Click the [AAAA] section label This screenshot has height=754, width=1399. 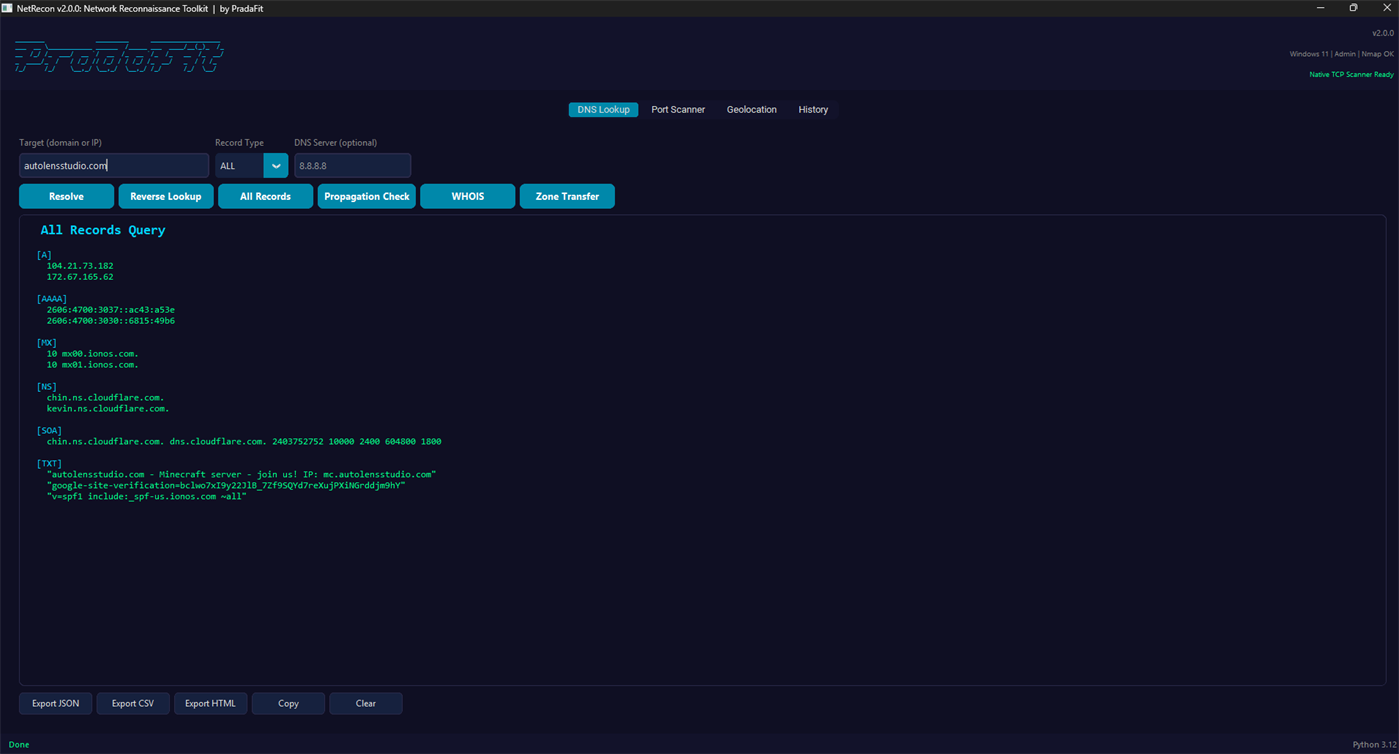52,299
